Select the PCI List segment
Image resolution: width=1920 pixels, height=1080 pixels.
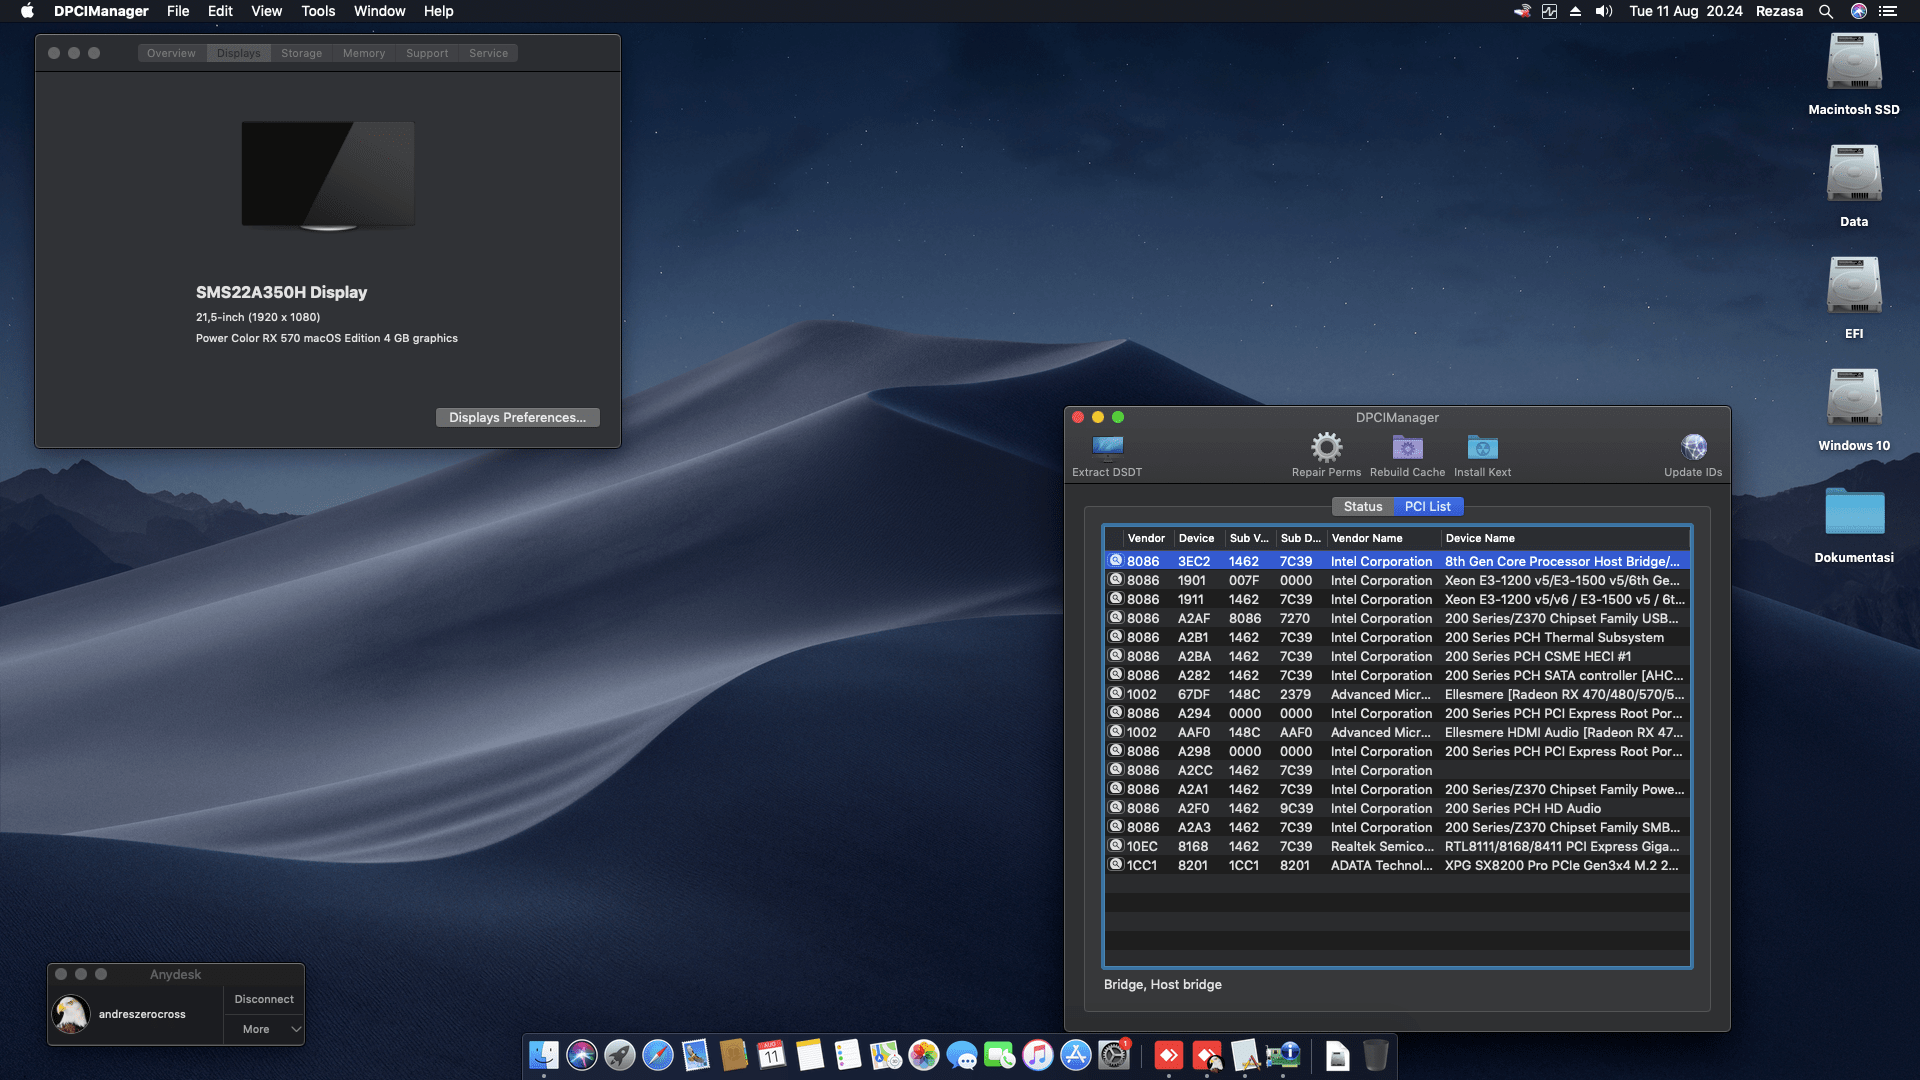coord(1427,506)
